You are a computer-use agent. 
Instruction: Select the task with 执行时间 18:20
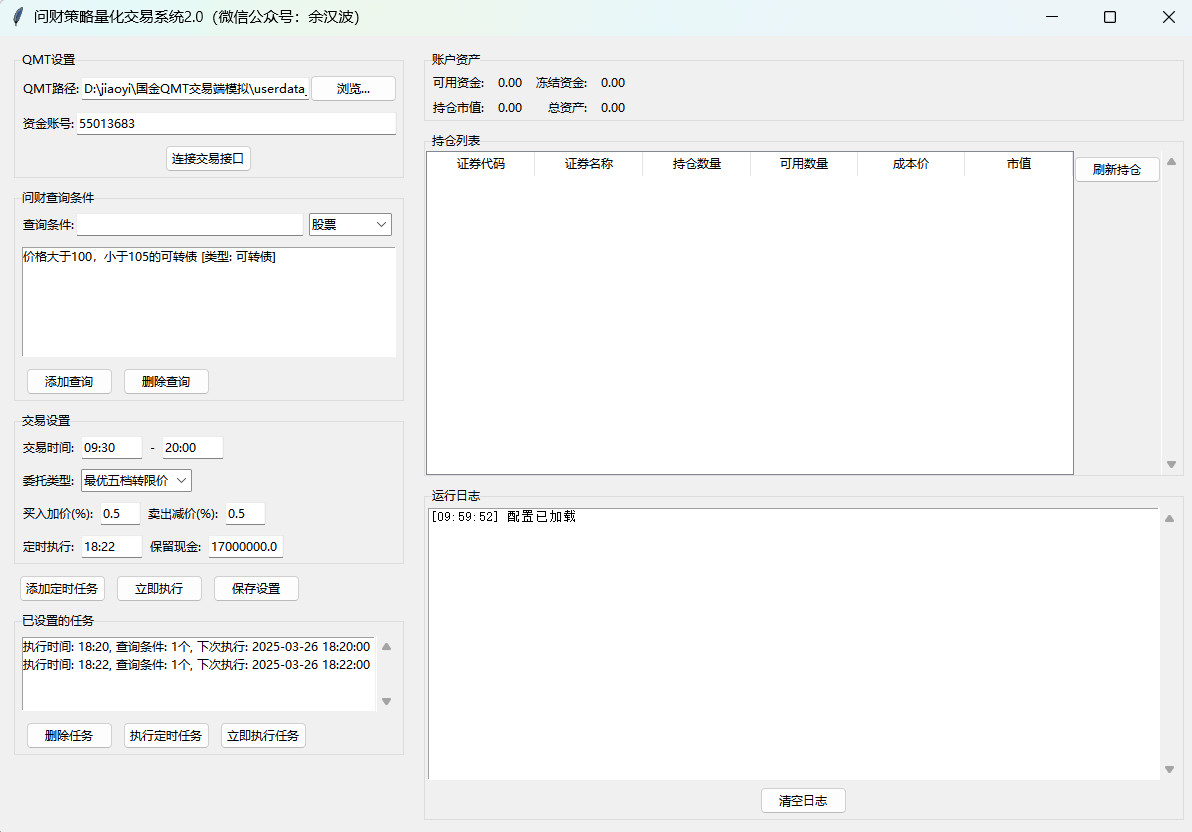pos(196,646)
